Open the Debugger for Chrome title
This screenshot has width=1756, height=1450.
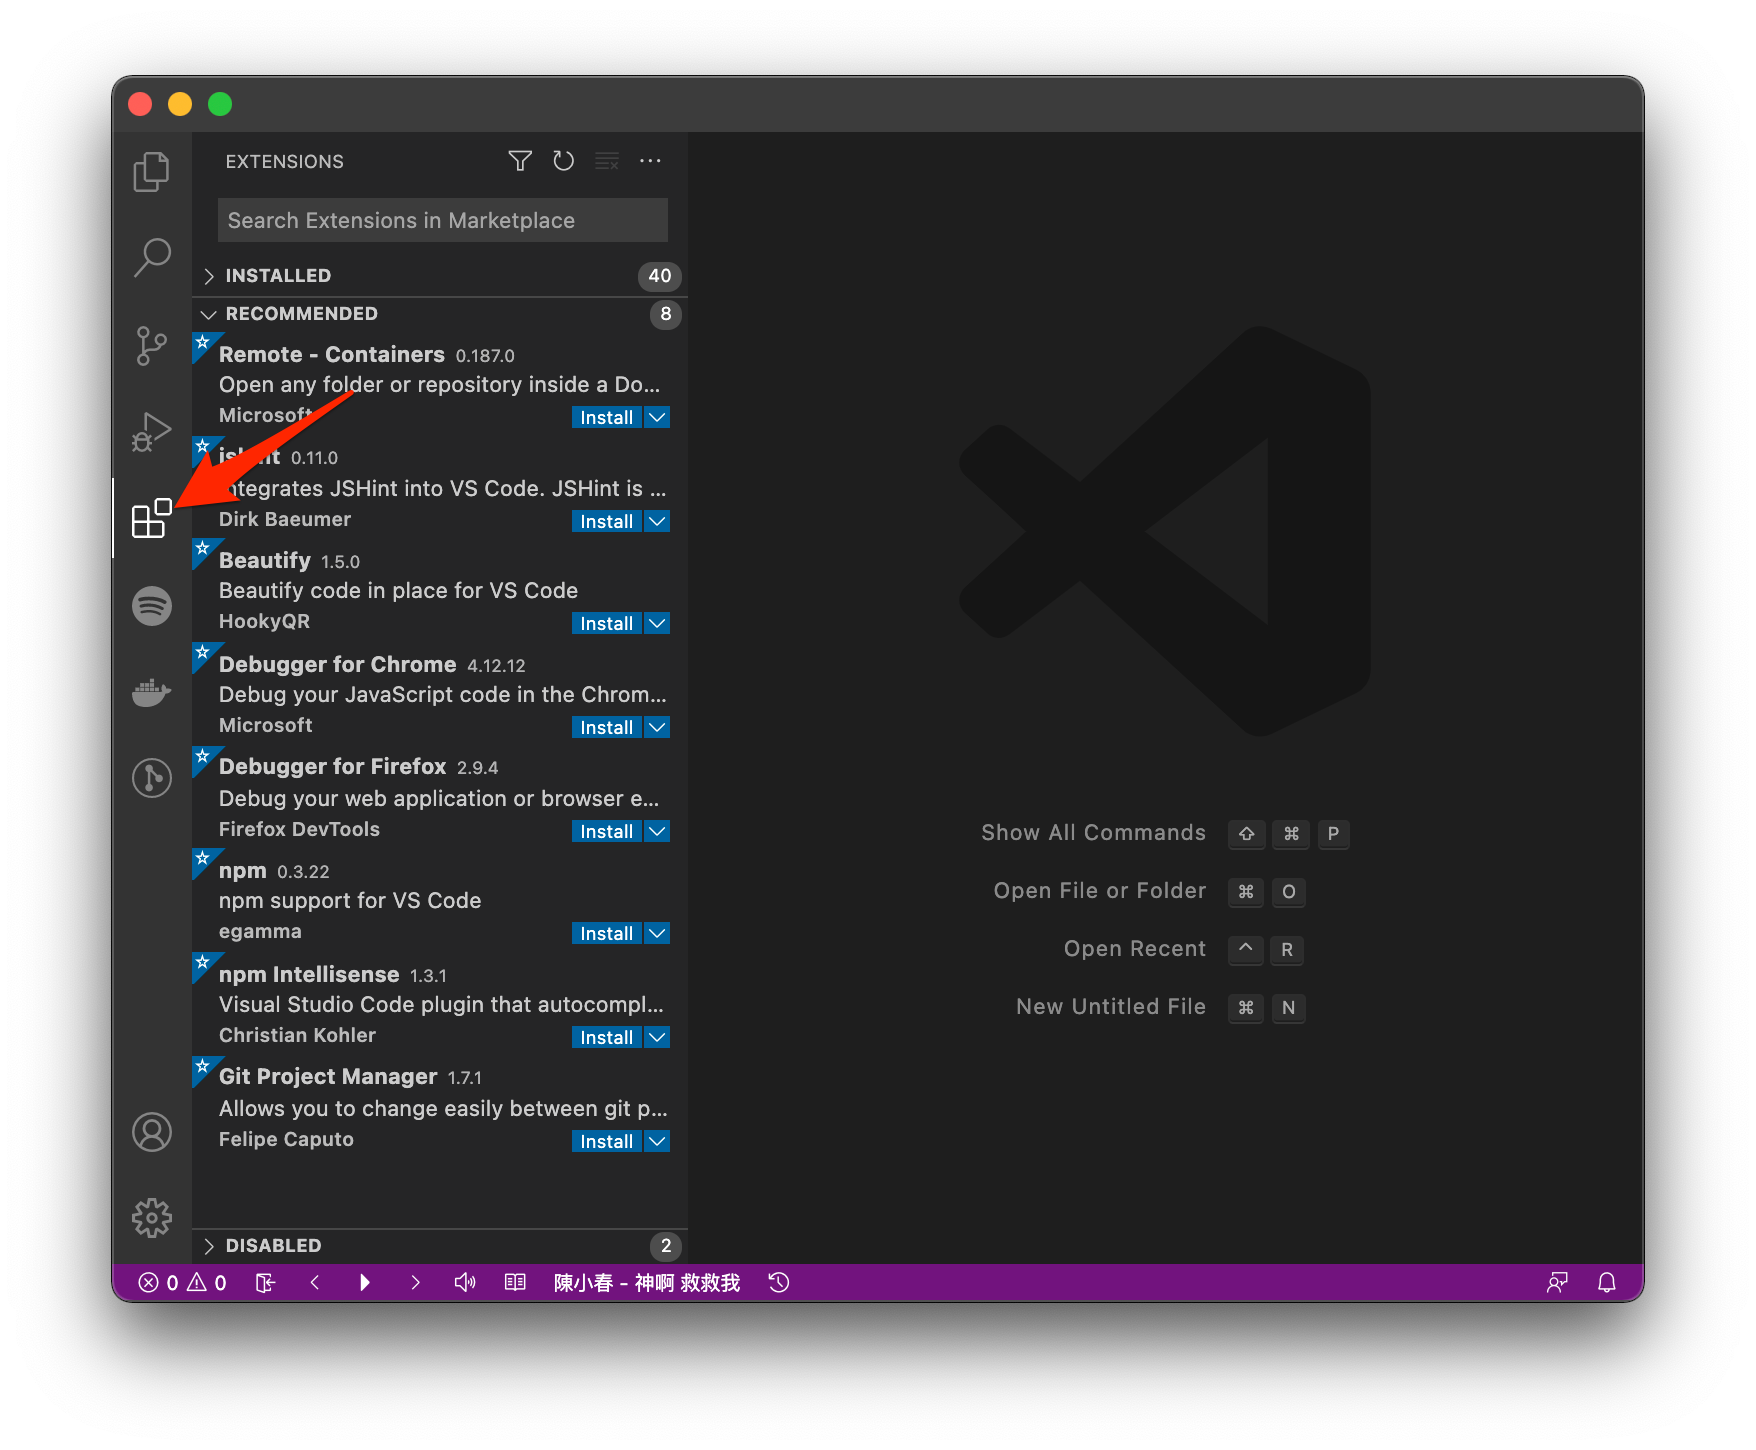click(x=338, y=665)
